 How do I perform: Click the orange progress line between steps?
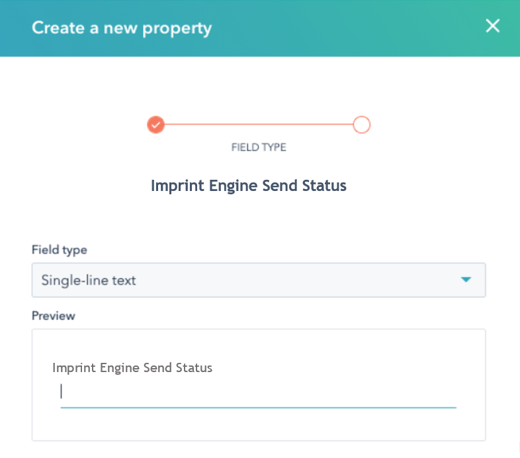[x=259, y=124]
